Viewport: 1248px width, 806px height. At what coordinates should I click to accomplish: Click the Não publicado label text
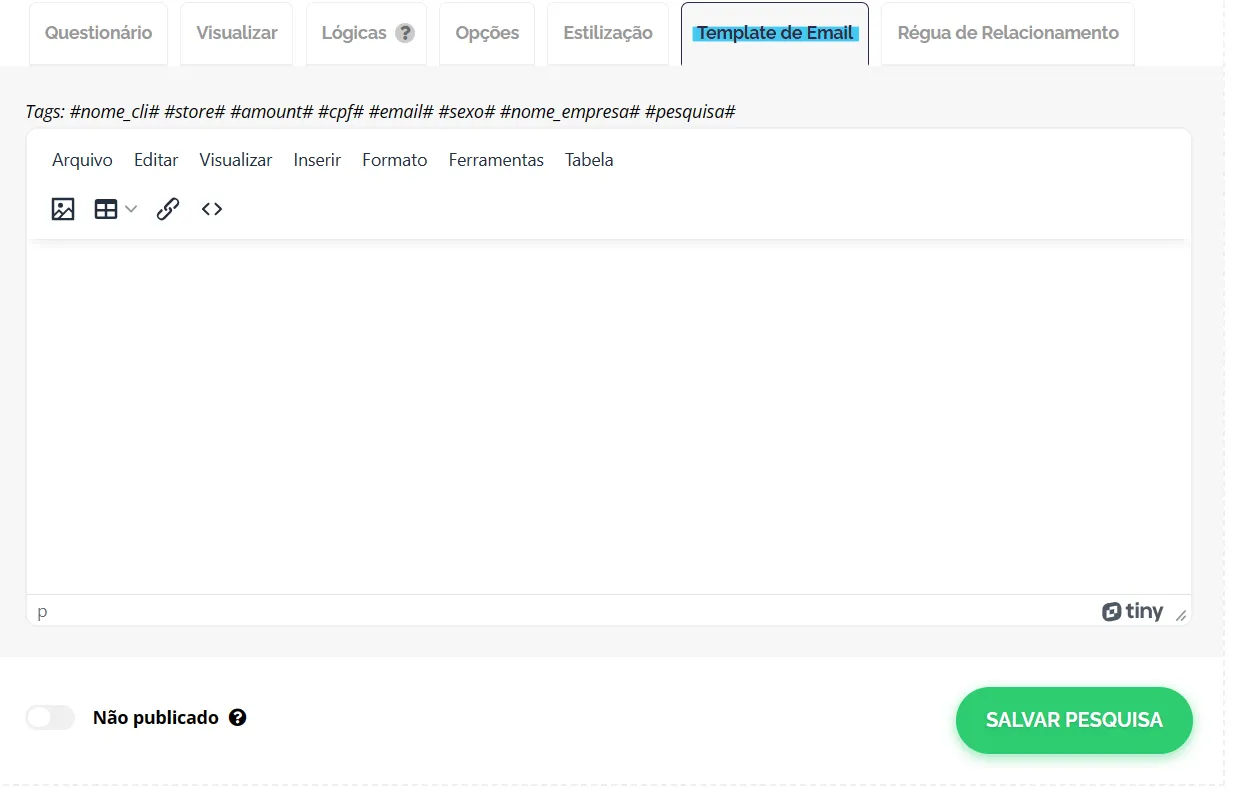click(x=156, y=718)
